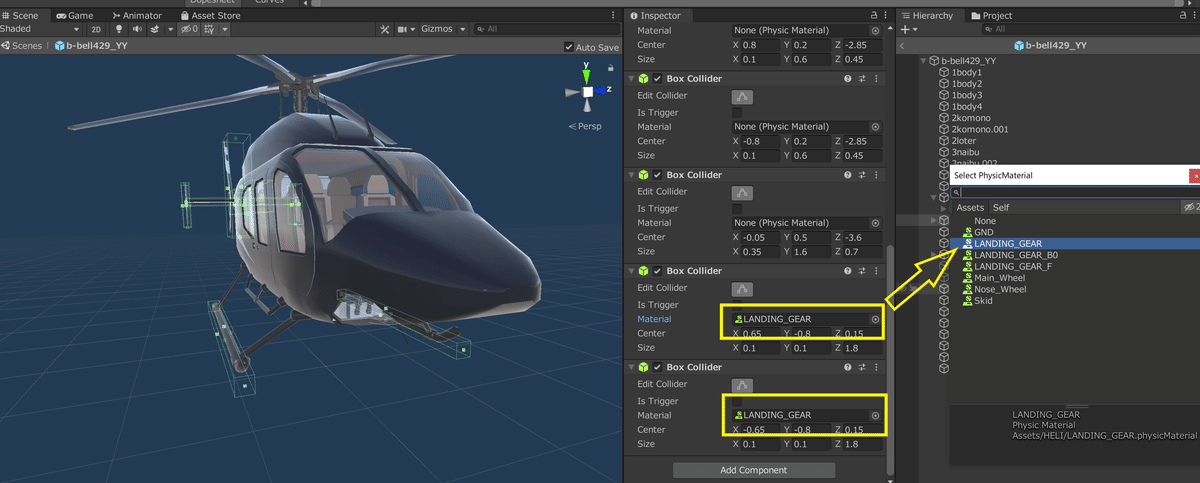Image resolution: width=1200 pixels, height=483 pixels.
Task: Open Gizmos dropdown menu
Action: click(444, 29)
